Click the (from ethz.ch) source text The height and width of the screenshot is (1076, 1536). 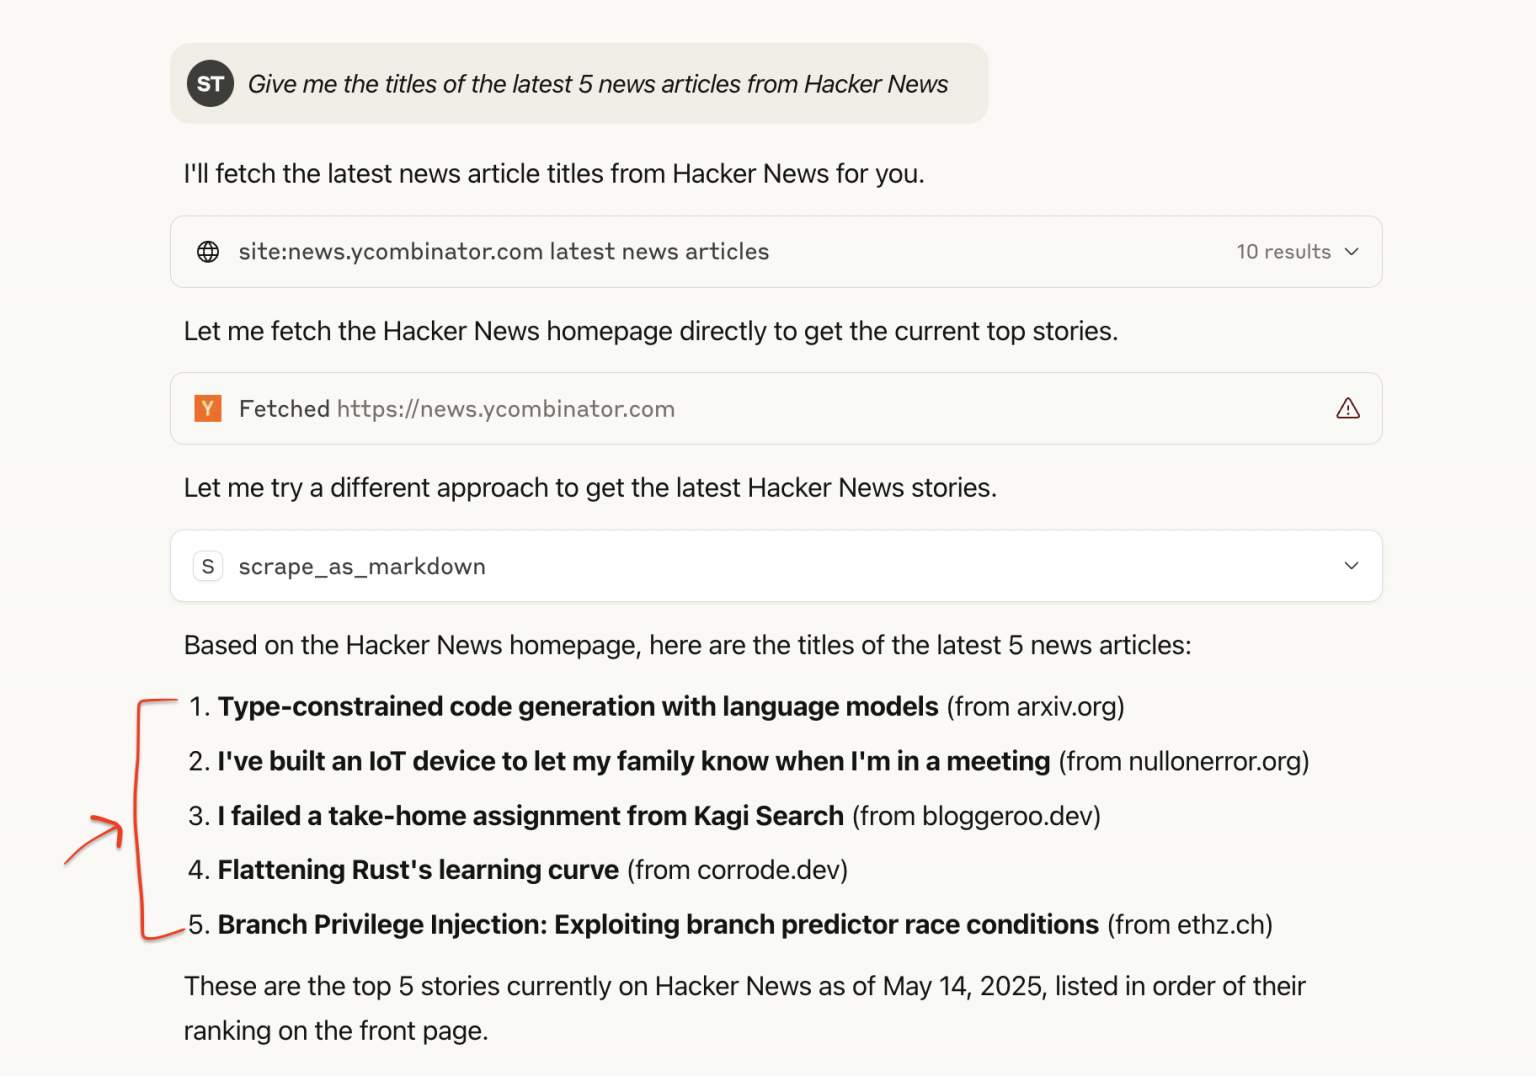coord(1189,925)
